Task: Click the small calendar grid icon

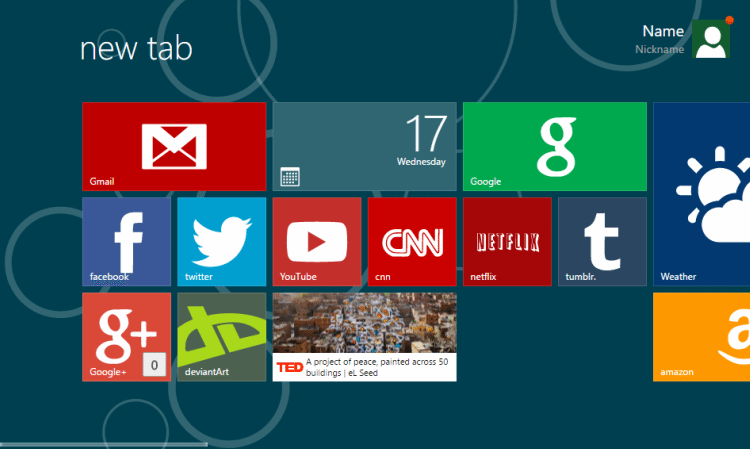Action: [290, 177]
